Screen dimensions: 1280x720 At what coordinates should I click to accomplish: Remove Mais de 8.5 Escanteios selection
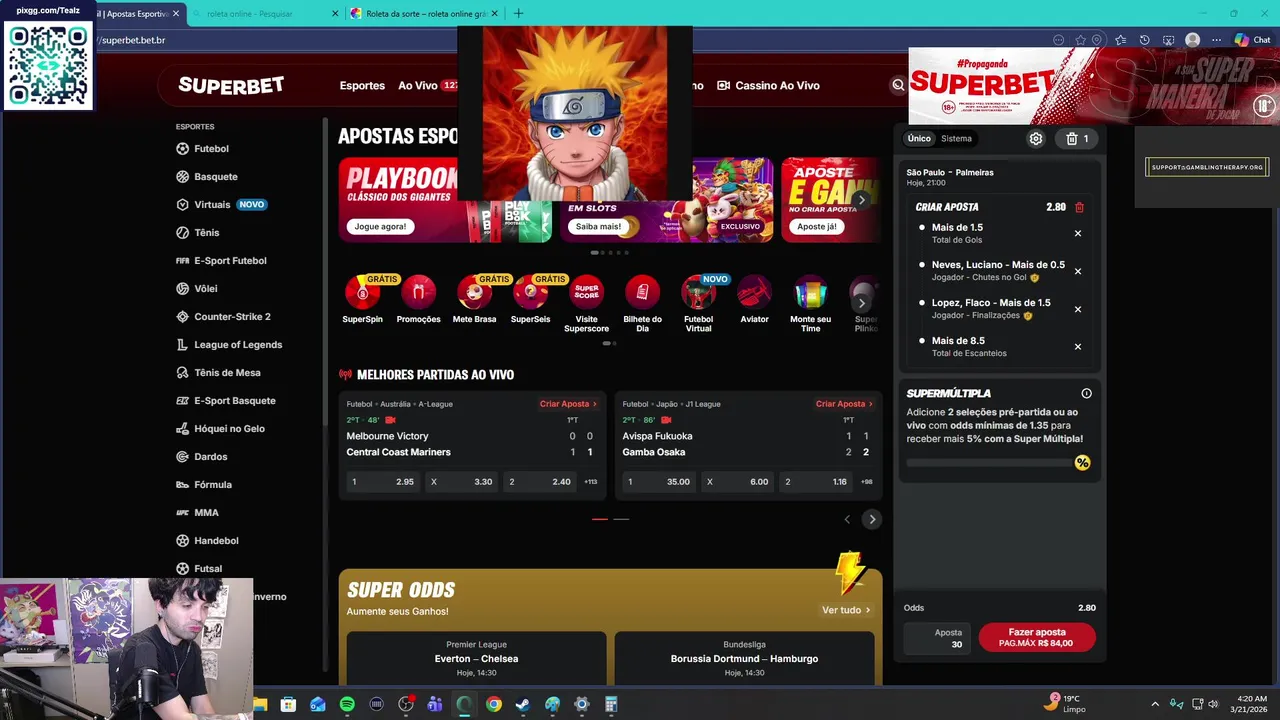coord(1077,346)
